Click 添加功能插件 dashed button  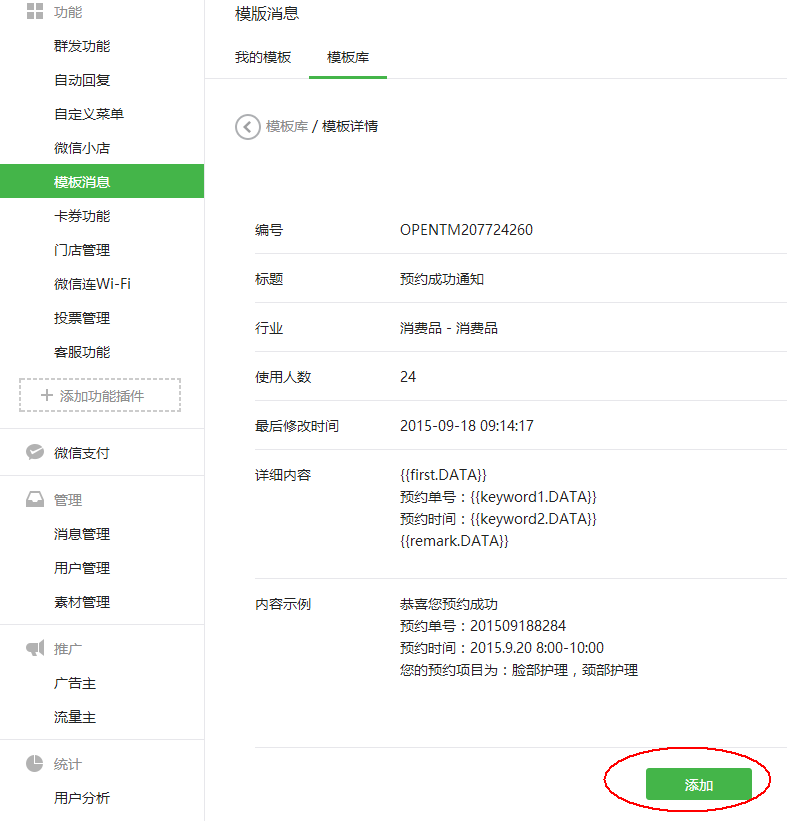[x=100, y=395]
